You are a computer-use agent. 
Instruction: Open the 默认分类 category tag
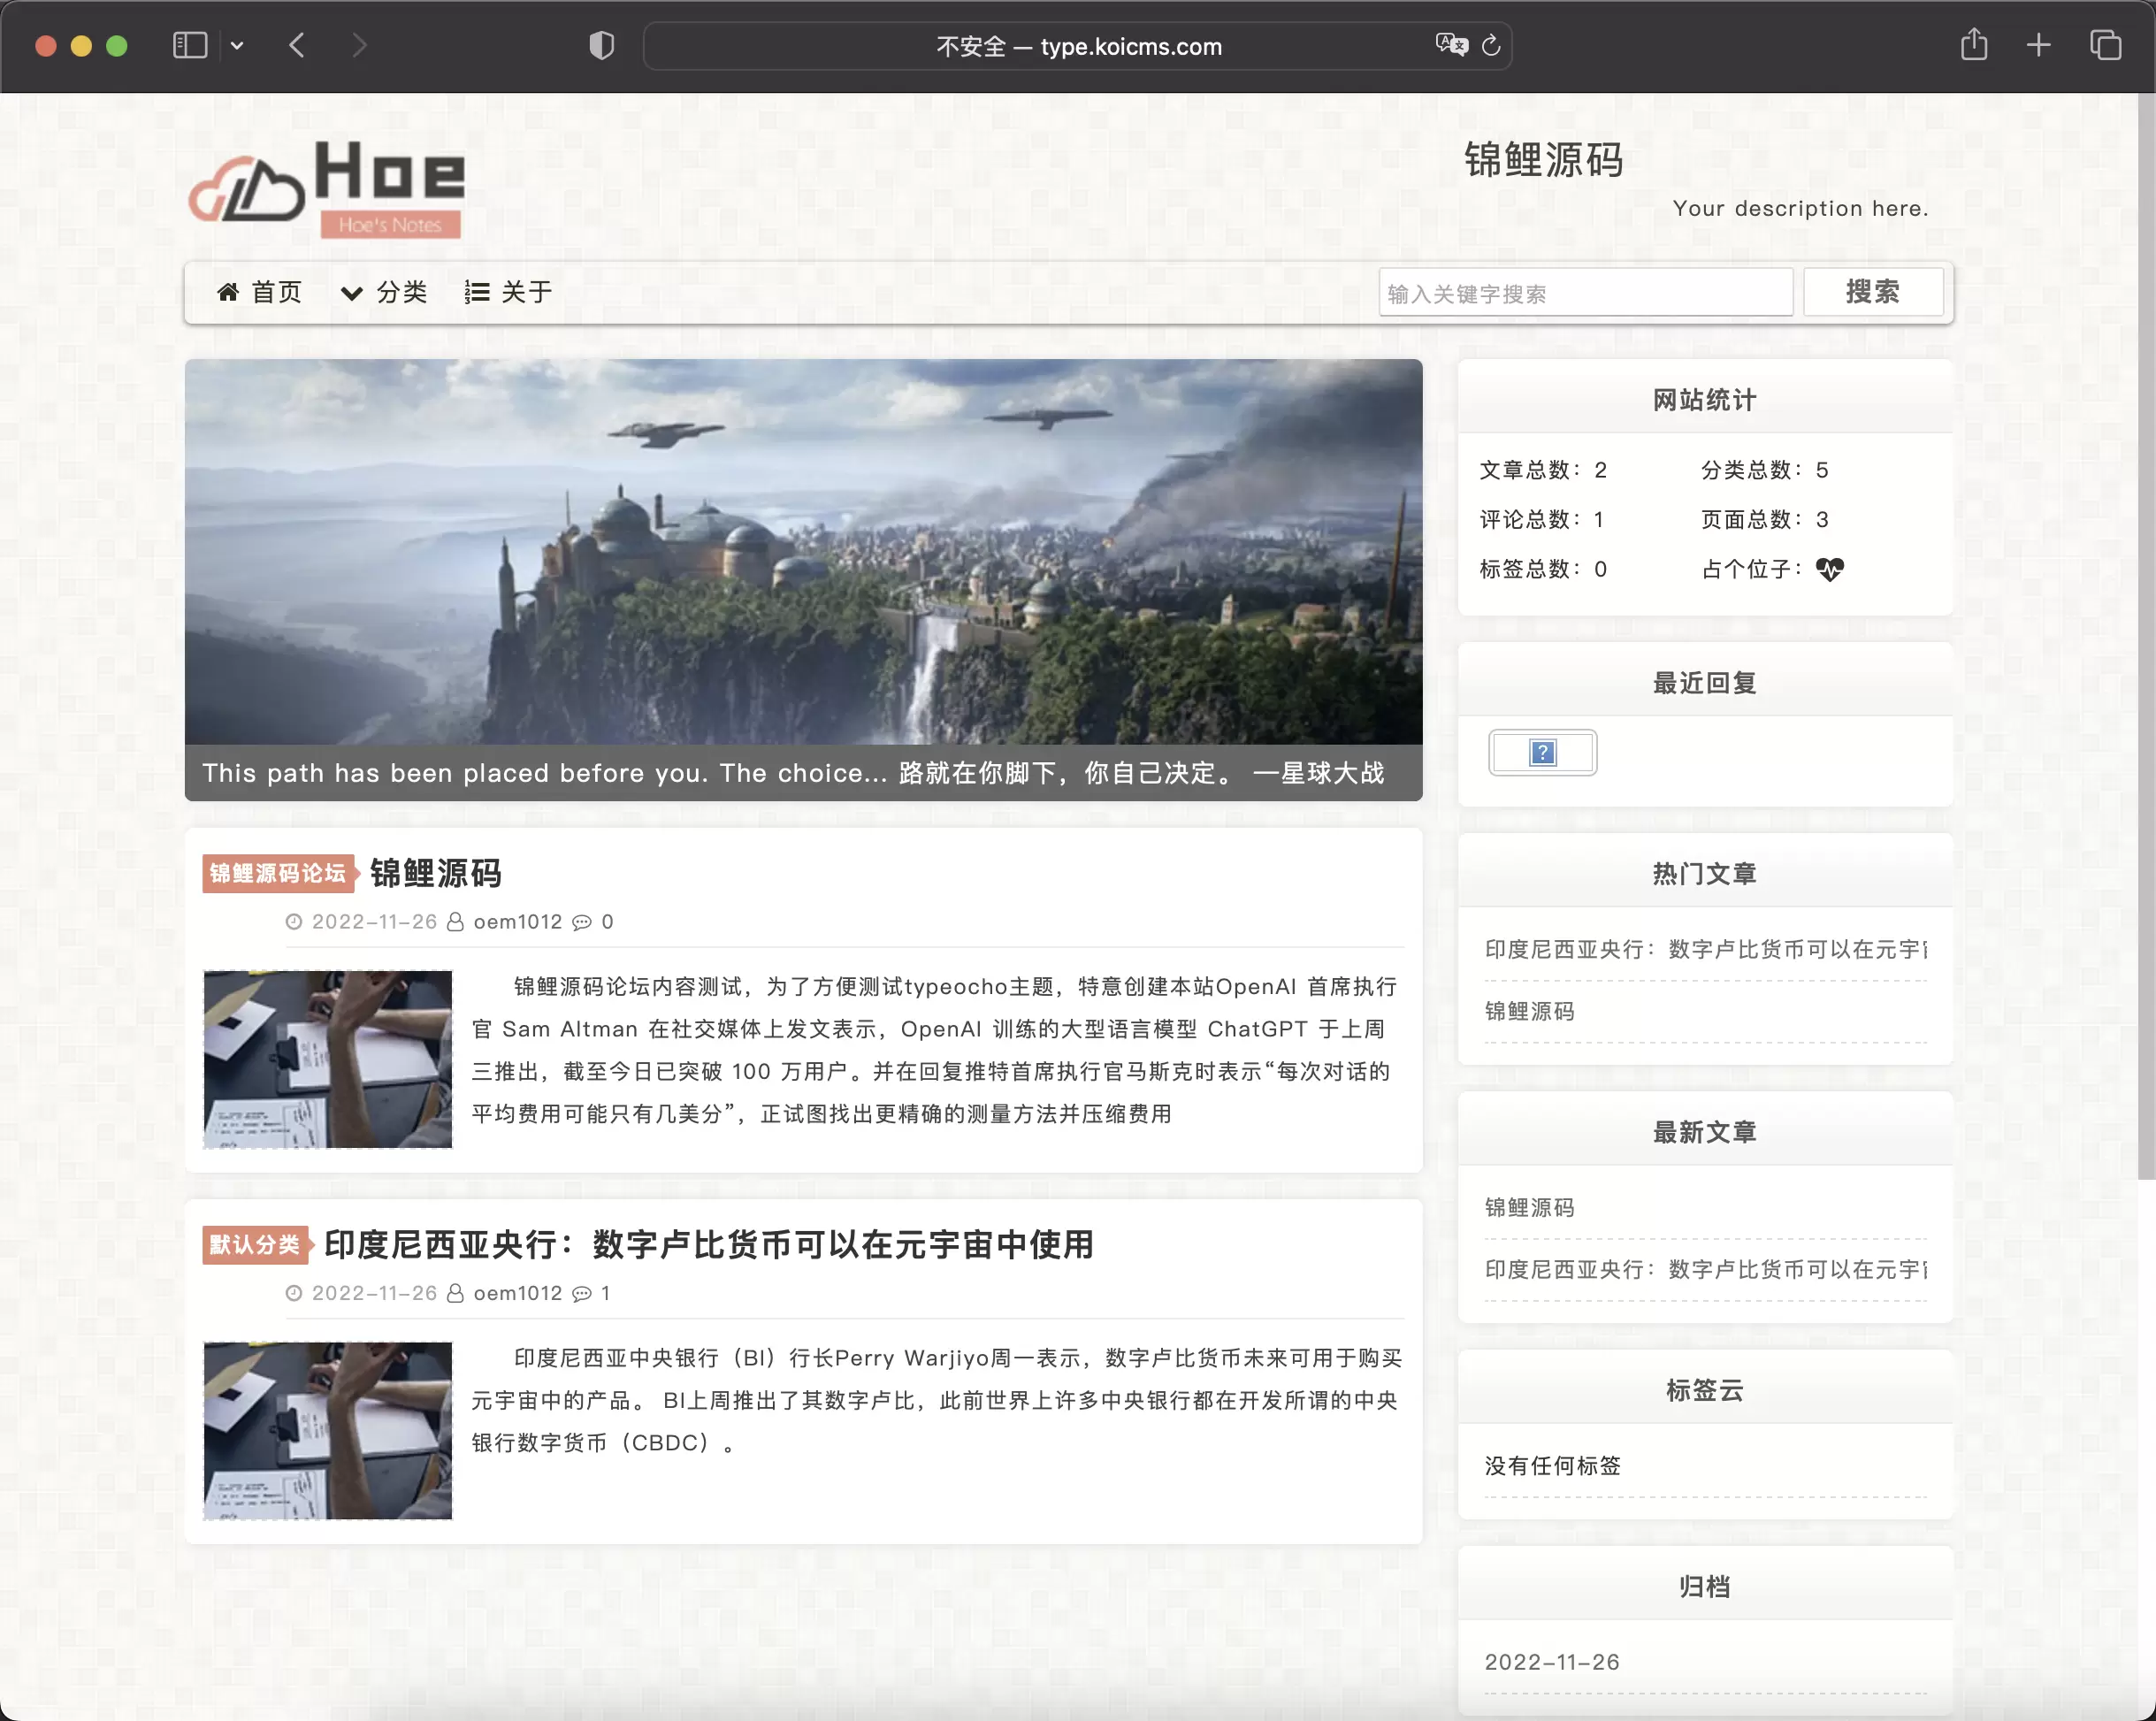pyautogui.click(x=255, y=1245)
